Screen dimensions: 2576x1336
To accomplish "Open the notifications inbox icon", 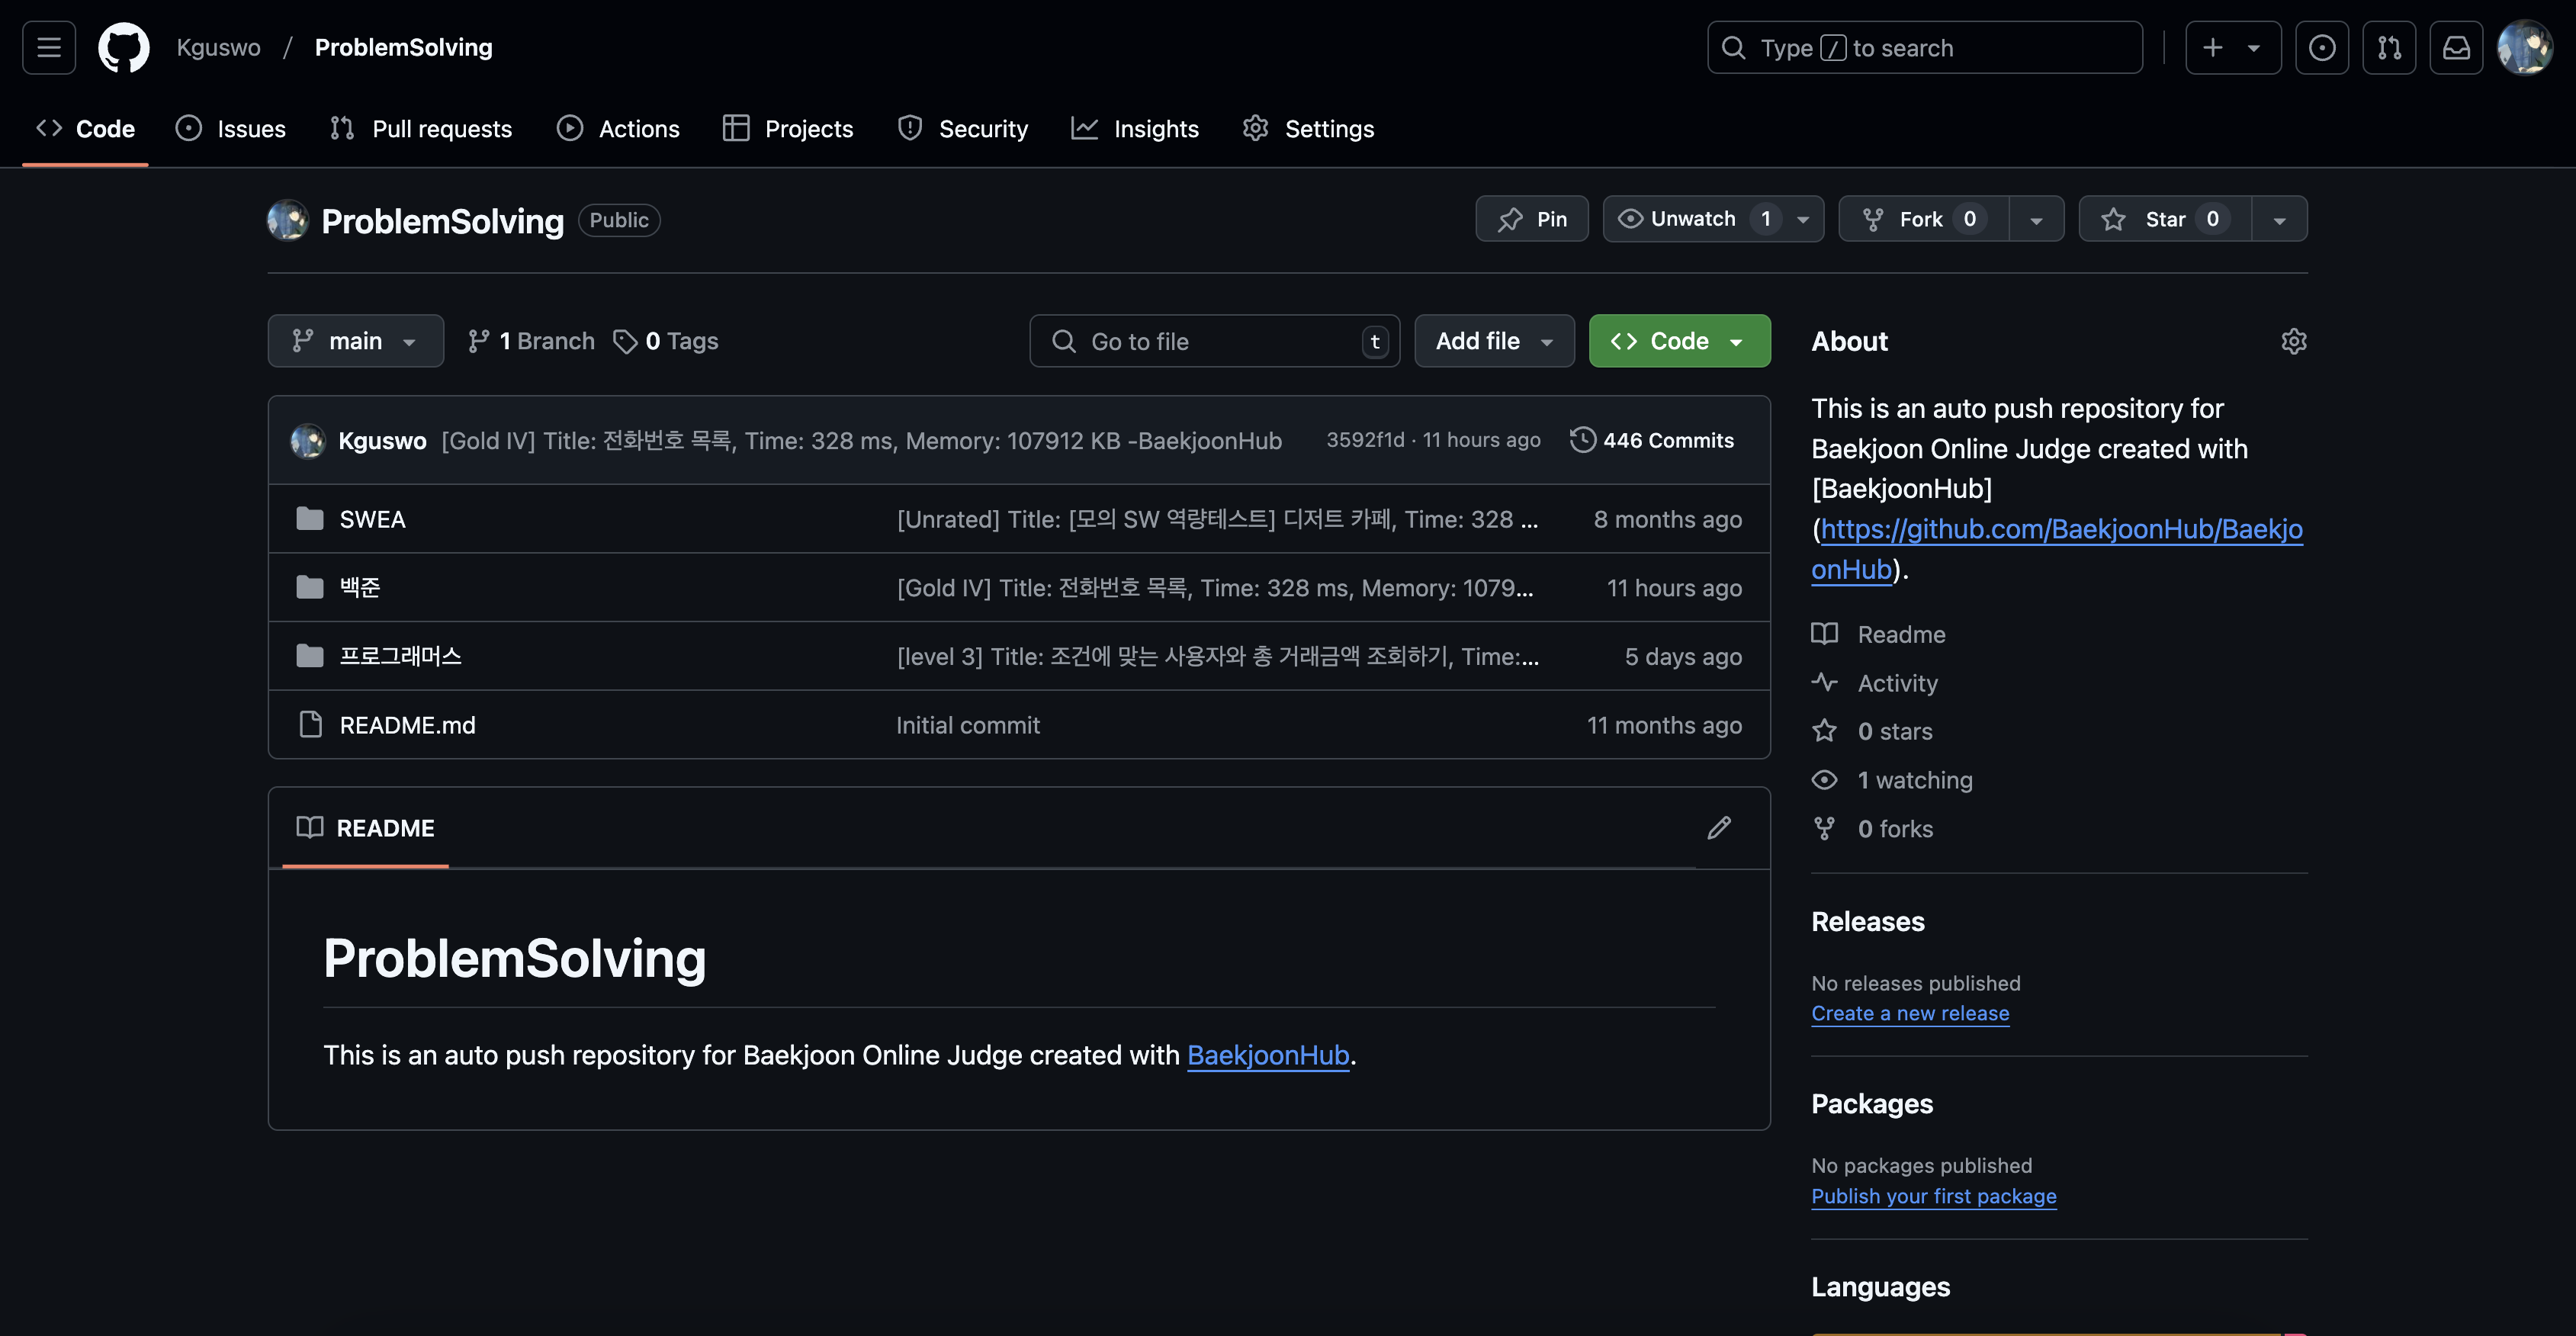I will point(2456,47).
